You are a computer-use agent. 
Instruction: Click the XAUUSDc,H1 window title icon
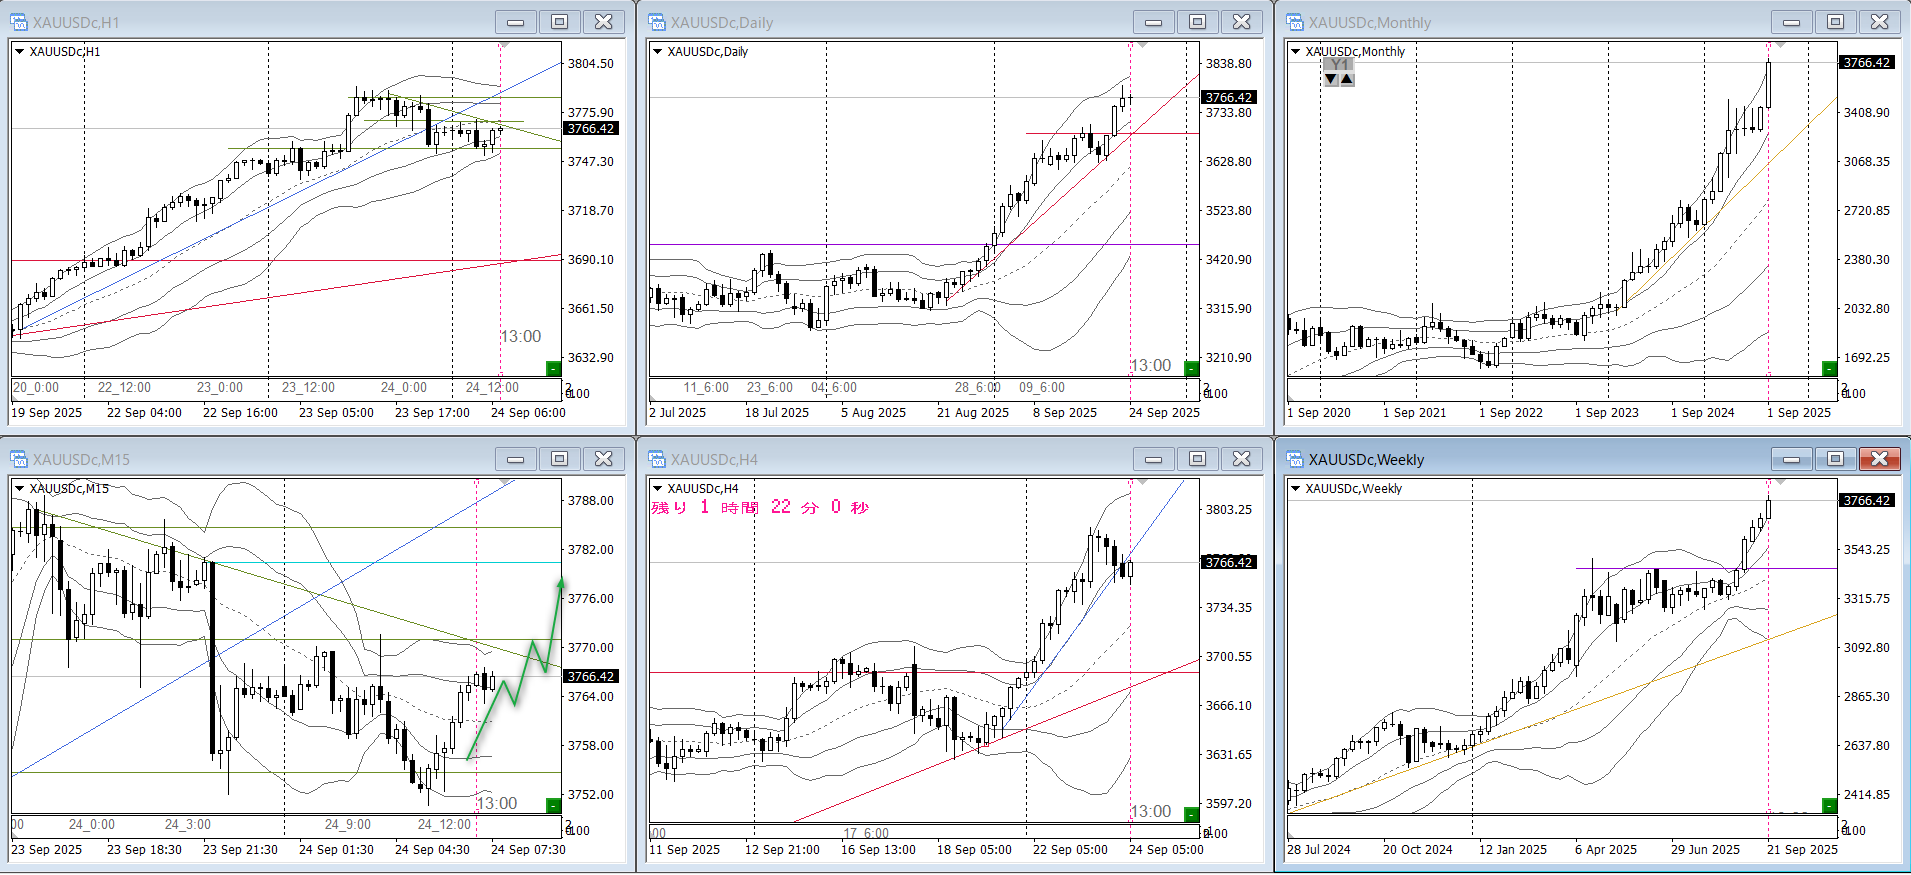pos(19,22)
